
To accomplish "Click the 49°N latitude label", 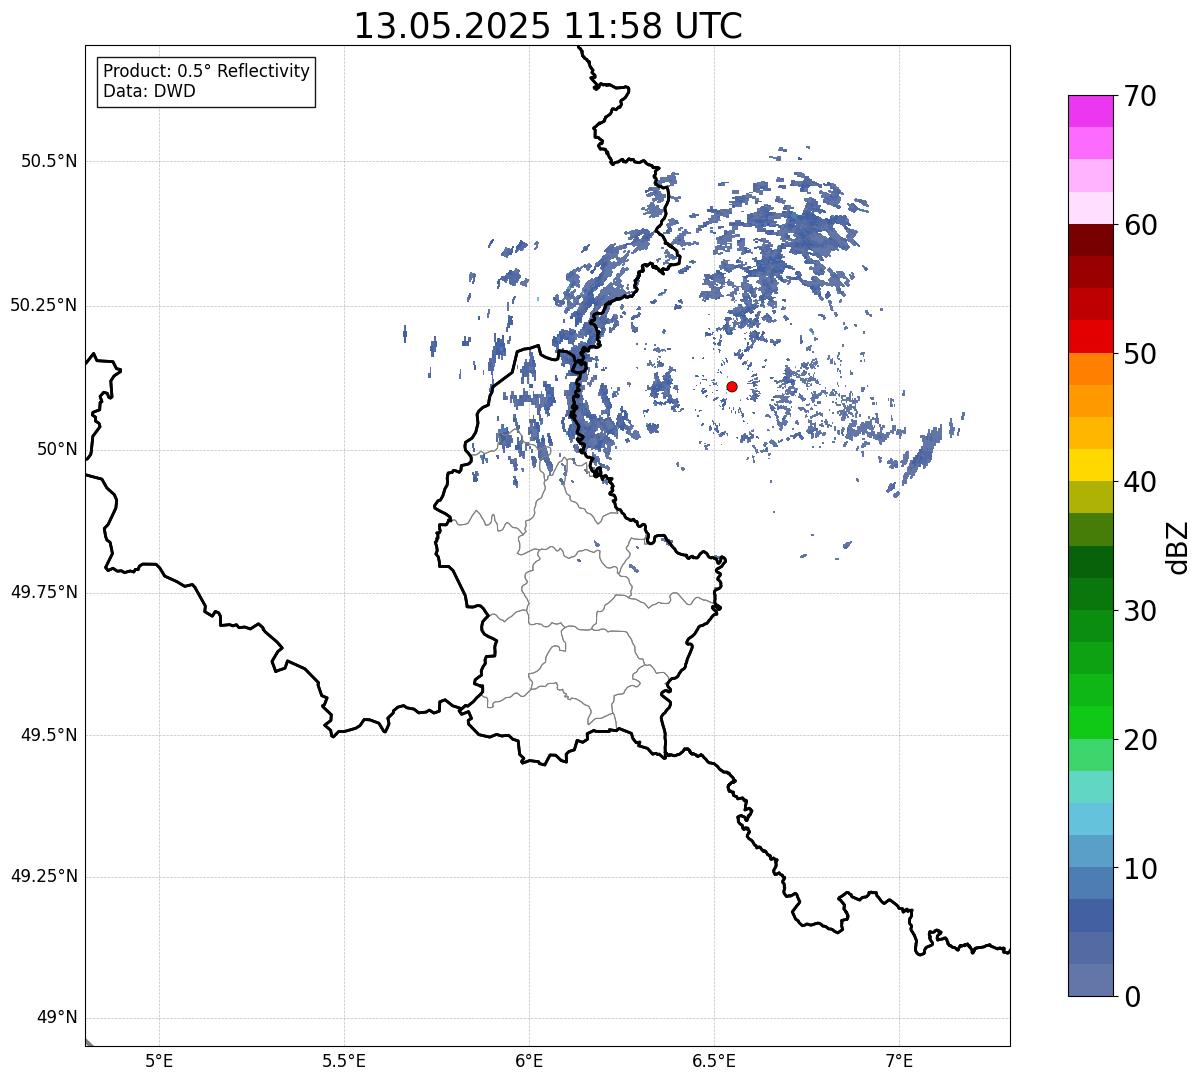I will click(x=57, y=1018).
